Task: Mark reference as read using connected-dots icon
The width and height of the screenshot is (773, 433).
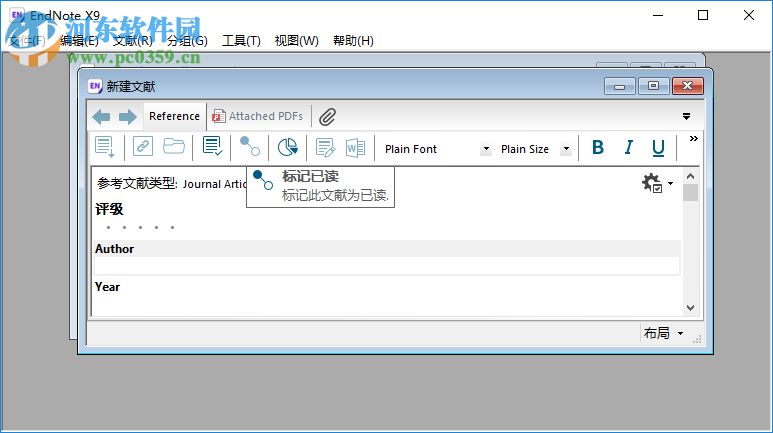Action: tap(250, 146)
